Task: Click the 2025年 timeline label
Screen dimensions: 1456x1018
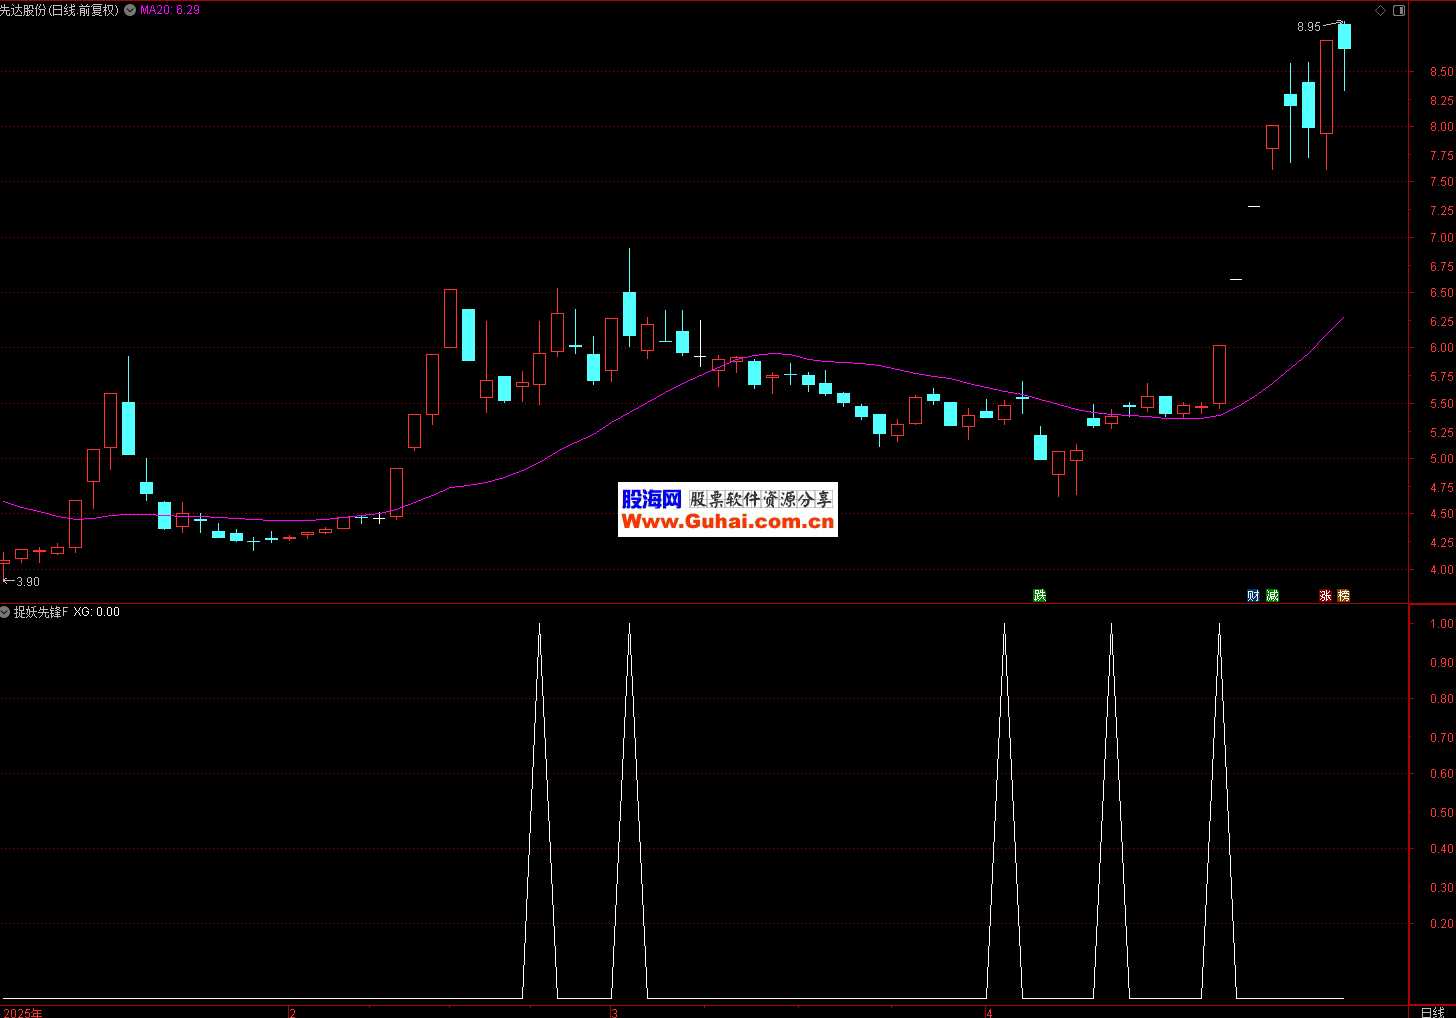Action: [22, 1013]
